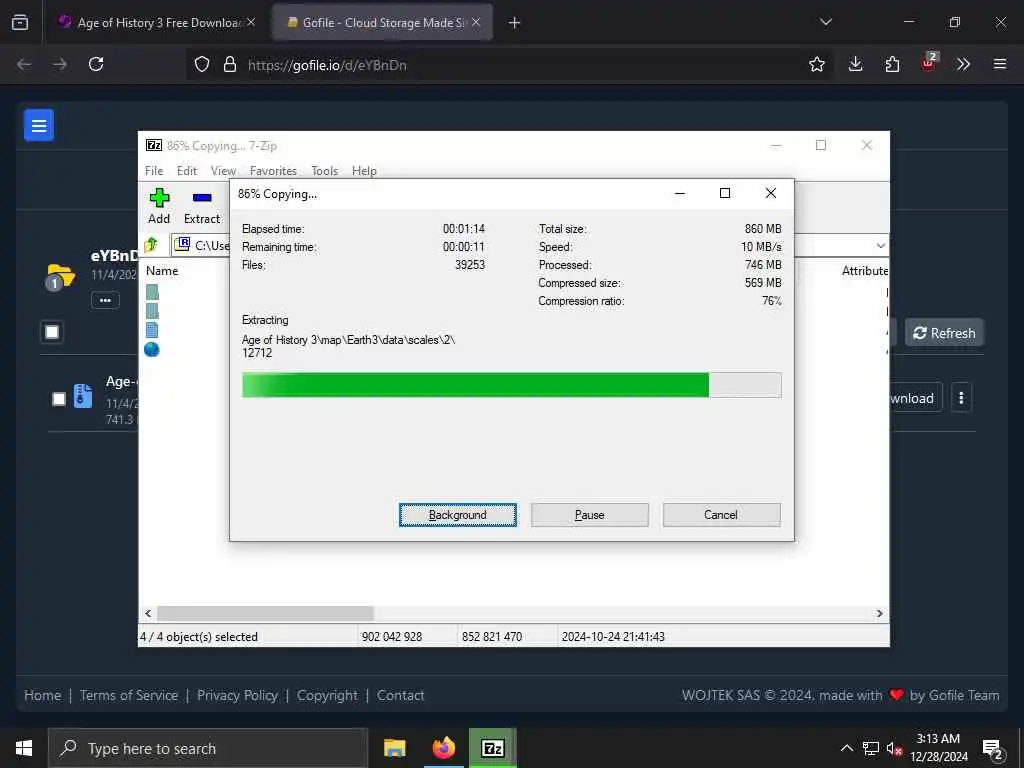Go back in browser history

pyautogui.click(x=24, y=64)
